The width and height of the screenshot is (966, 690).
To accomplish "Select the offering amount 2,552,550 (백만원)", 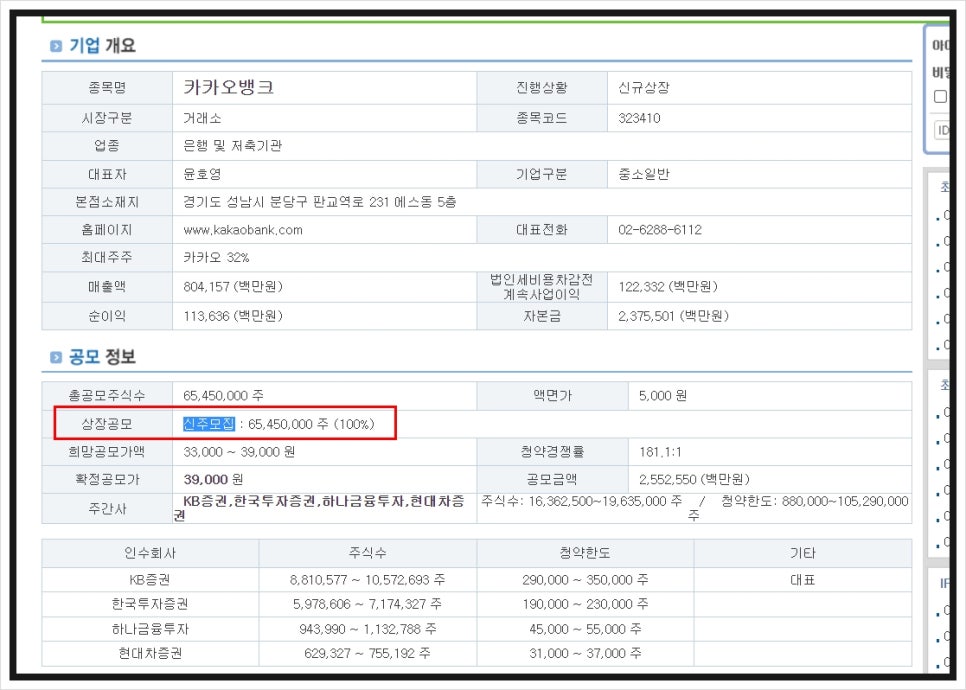I will (x=694, y=479).
